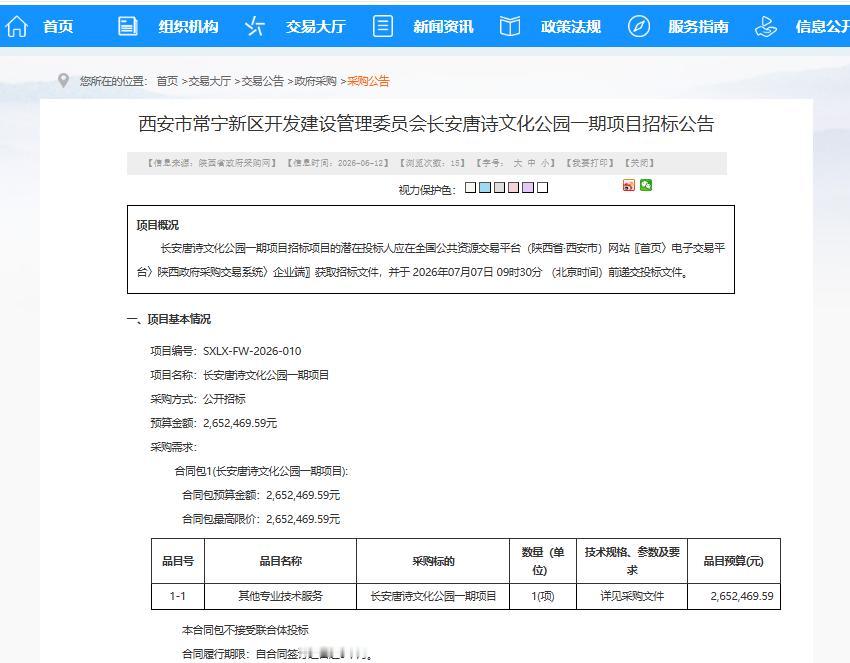The image size is (850, 663).
Task: Click 合同包最高限价 line
Action: click(x=261, y=519)
